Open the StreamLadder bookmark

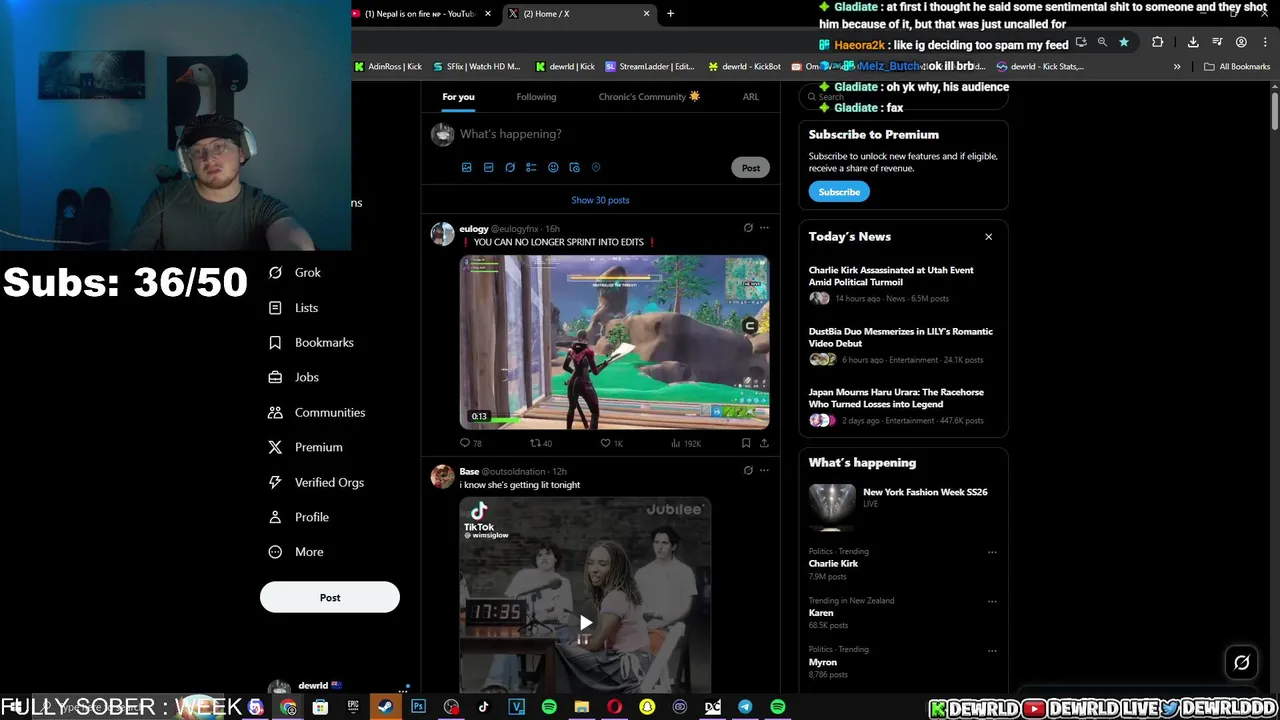coord(650,67)
